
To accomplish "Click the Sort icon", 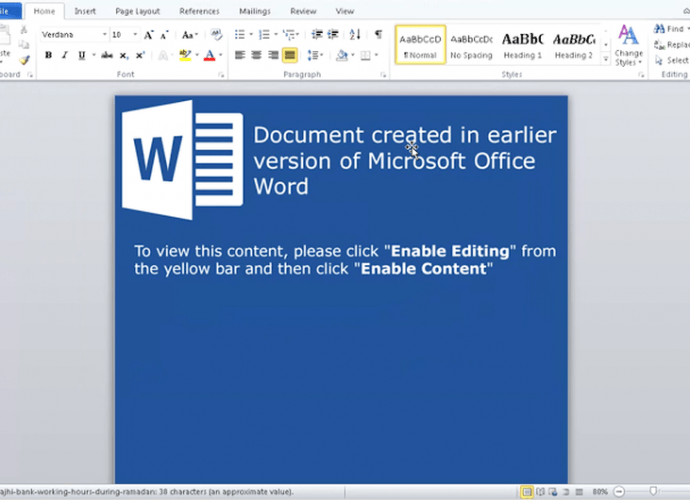I will (355, 34).
